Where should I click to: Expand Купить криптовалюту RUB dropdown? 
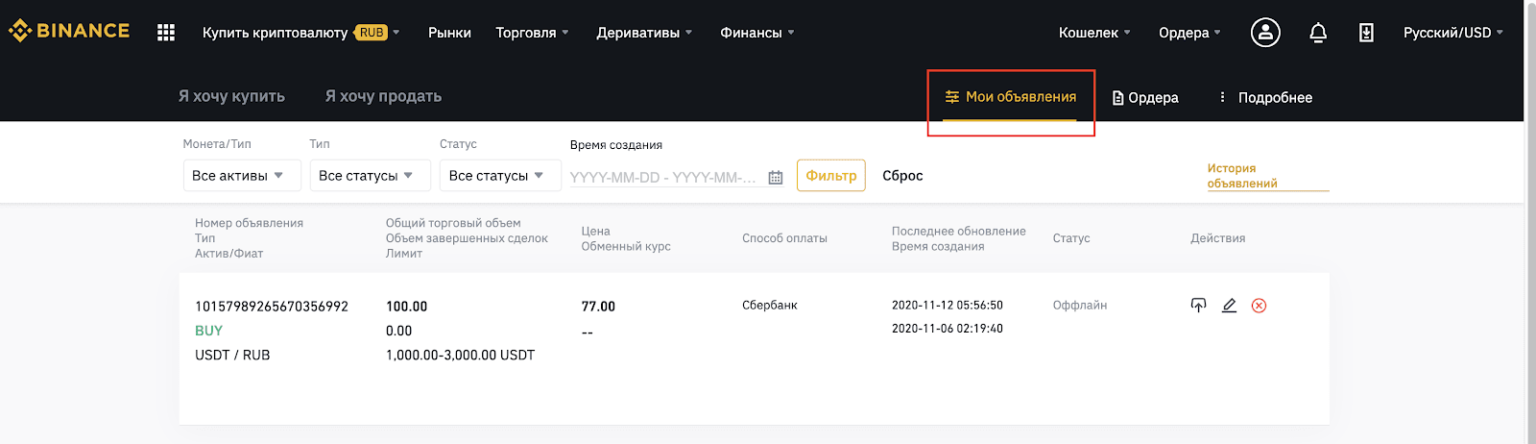(301, 32)
